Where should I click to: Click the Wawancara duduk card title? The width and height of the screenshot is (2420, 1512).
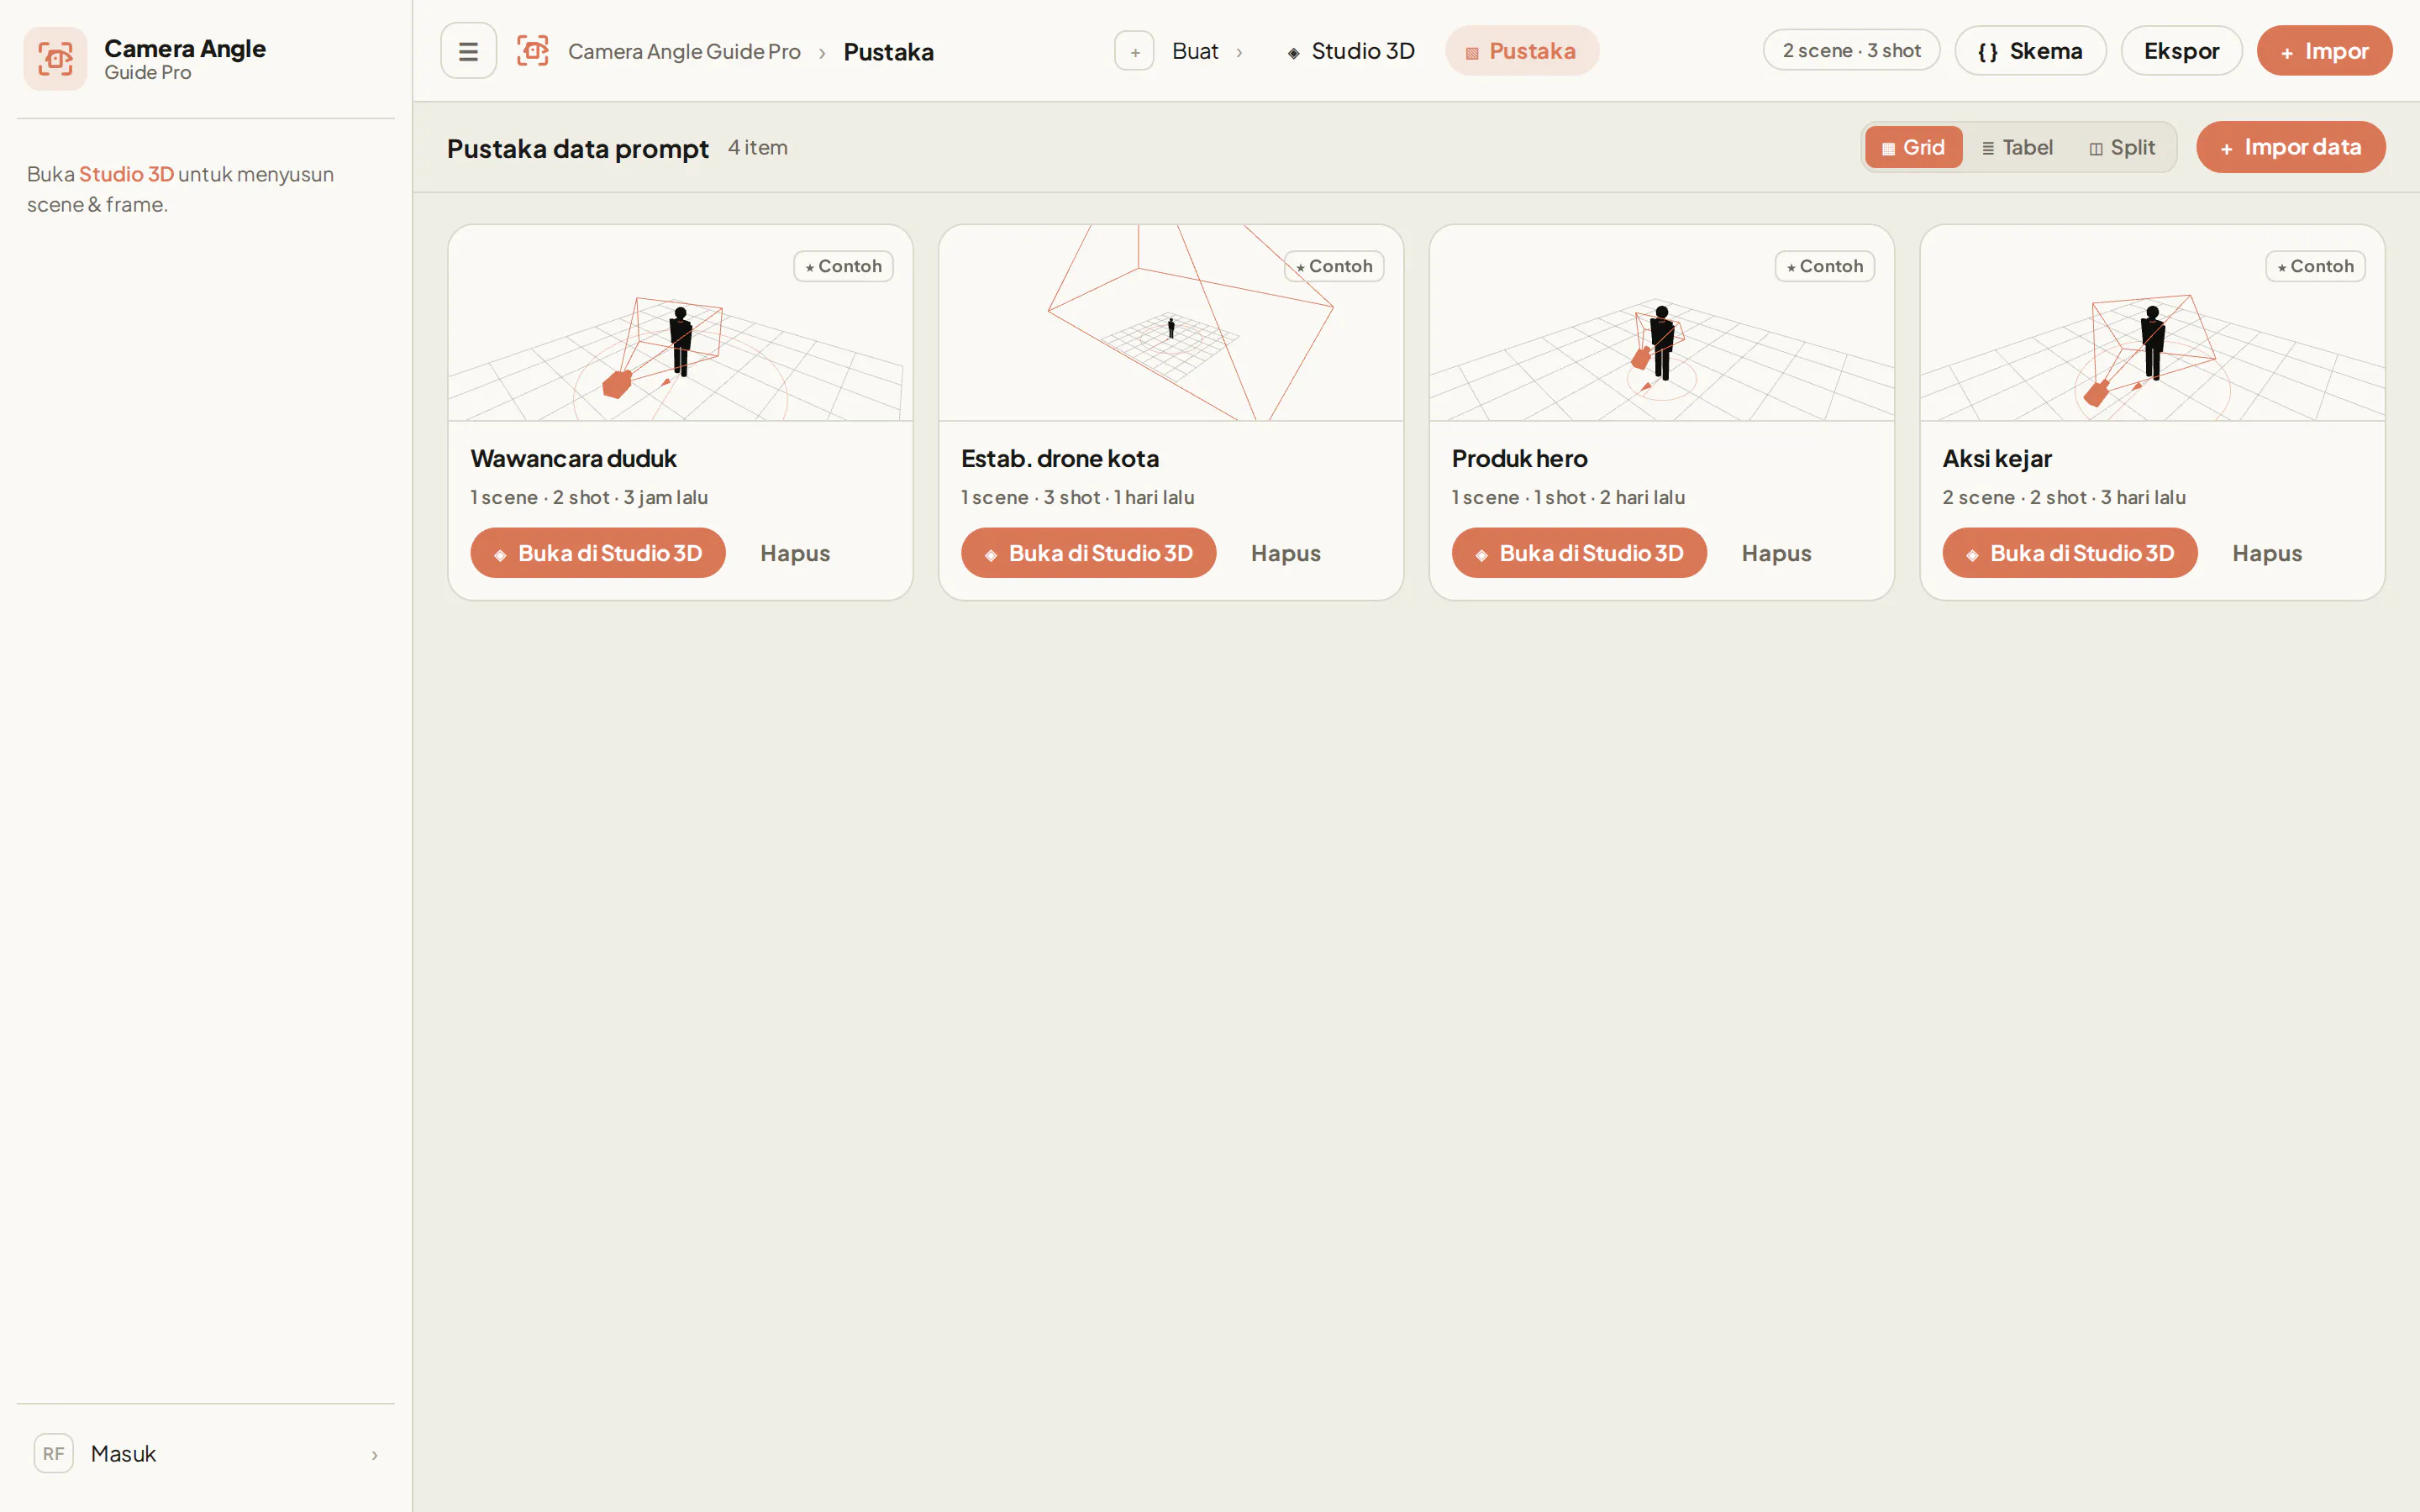coord(573,459)
